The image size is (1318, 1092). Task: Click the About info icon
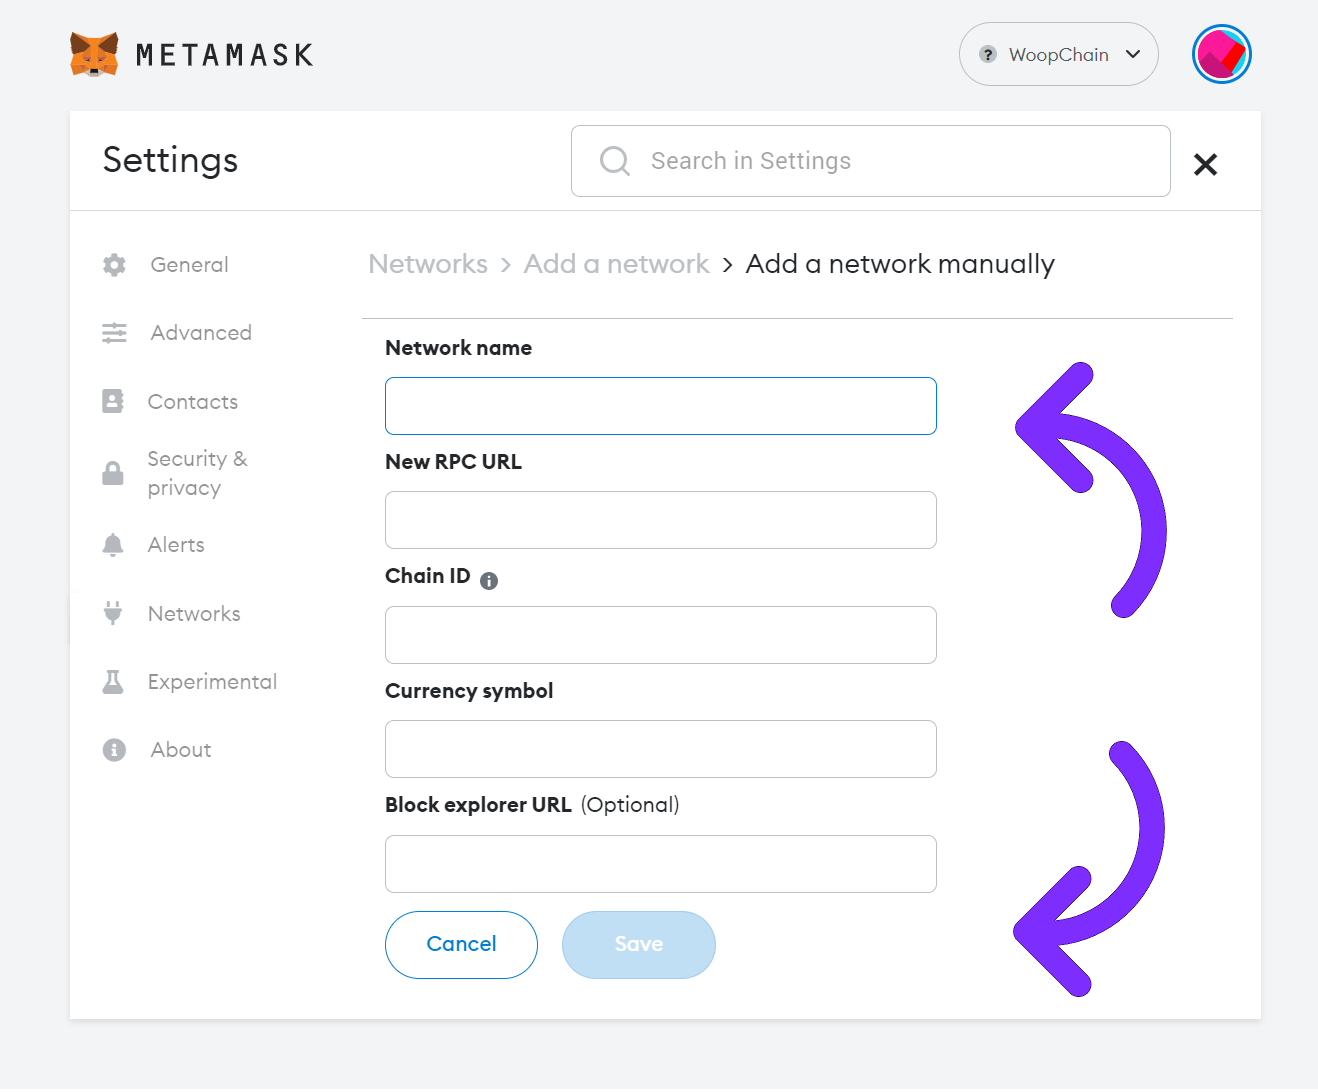114,750
